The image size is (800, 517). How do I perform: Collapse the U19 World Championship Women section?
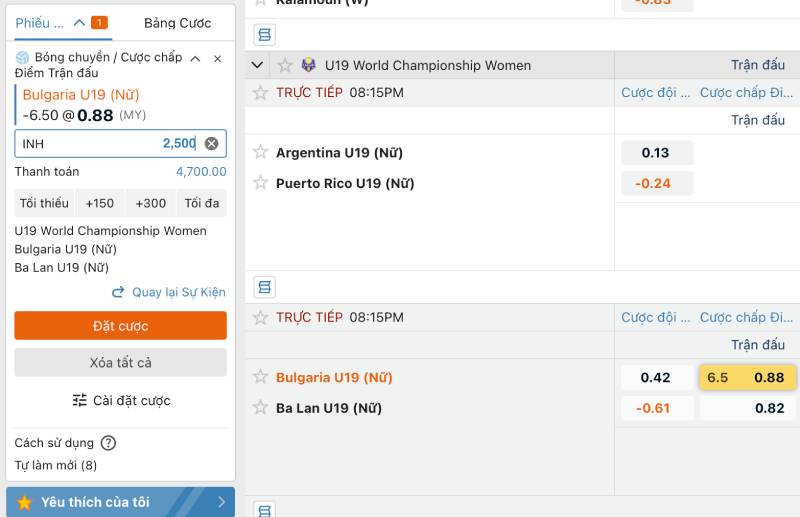pyautogui.click(x=258, y=65)
